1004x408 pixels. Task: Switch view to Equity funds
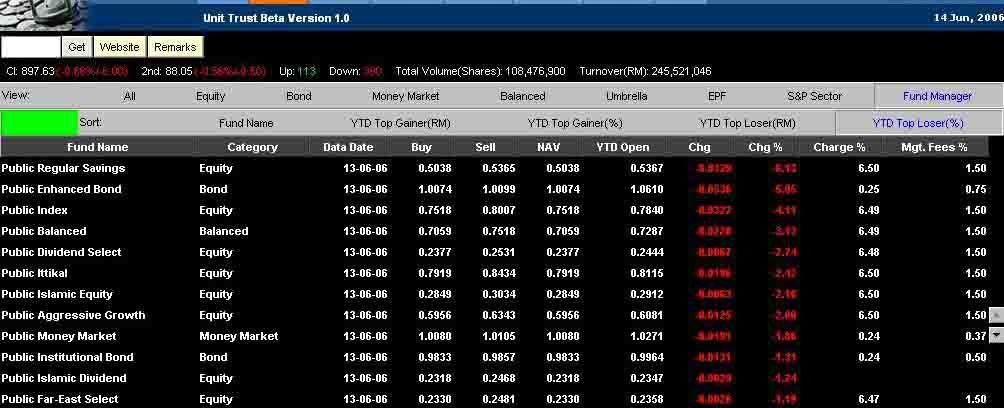coord(211,96)
